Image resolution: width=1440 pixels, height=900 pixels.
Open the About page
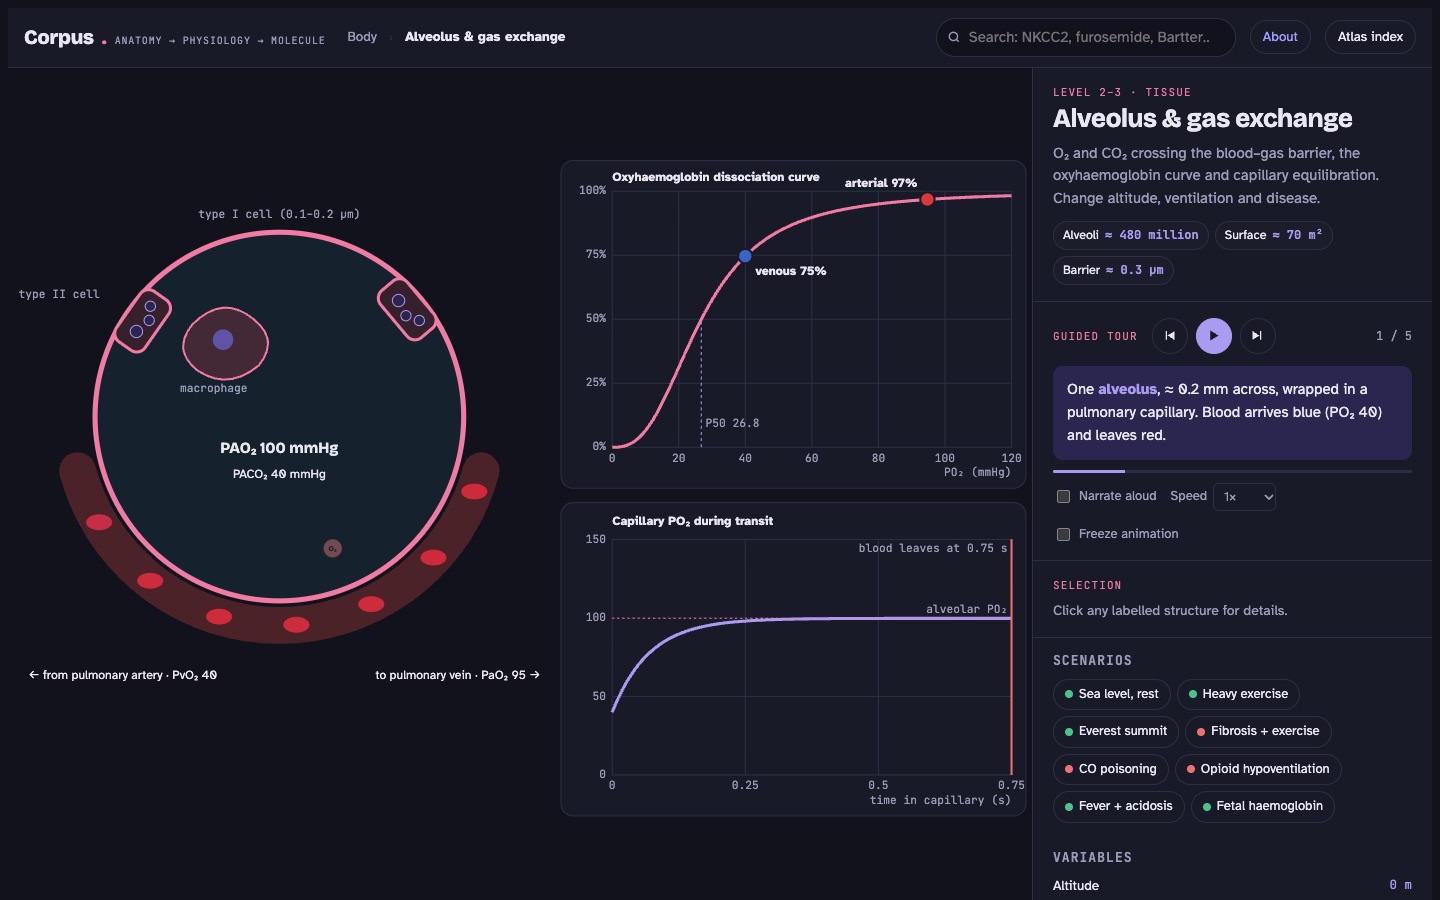click(1280, 37)
